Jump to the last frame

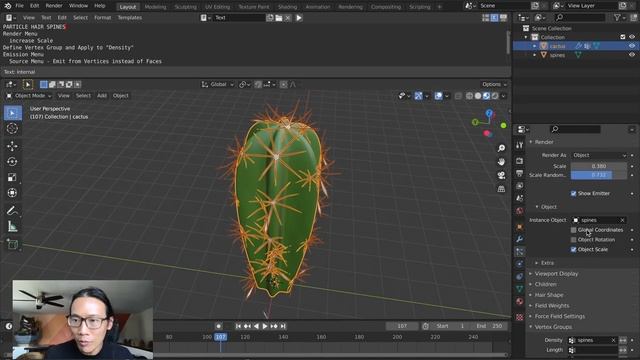pos(283,326)
